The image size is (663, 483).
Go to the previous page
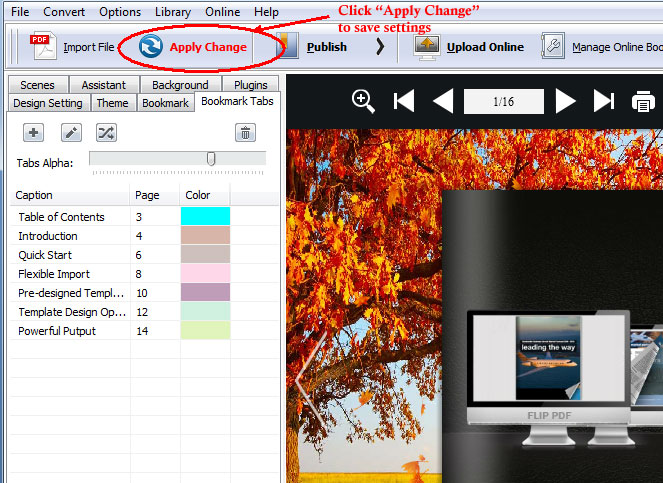coord(443,102)
